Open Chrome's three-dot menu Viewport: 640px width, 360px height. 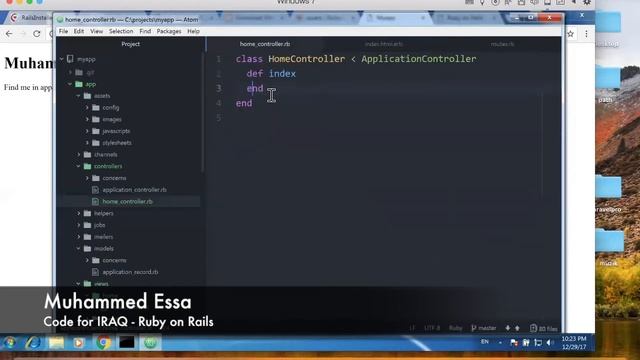point(587,34)
